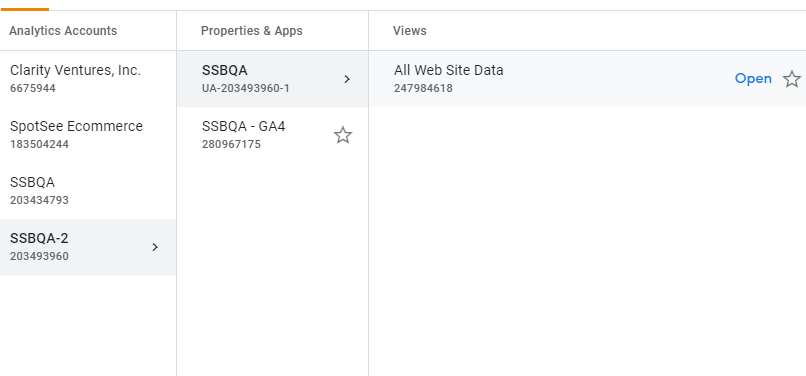806x376 pixels.
Task: Expand the SSBQA property chevron
Action: click(x=347, y=79)
